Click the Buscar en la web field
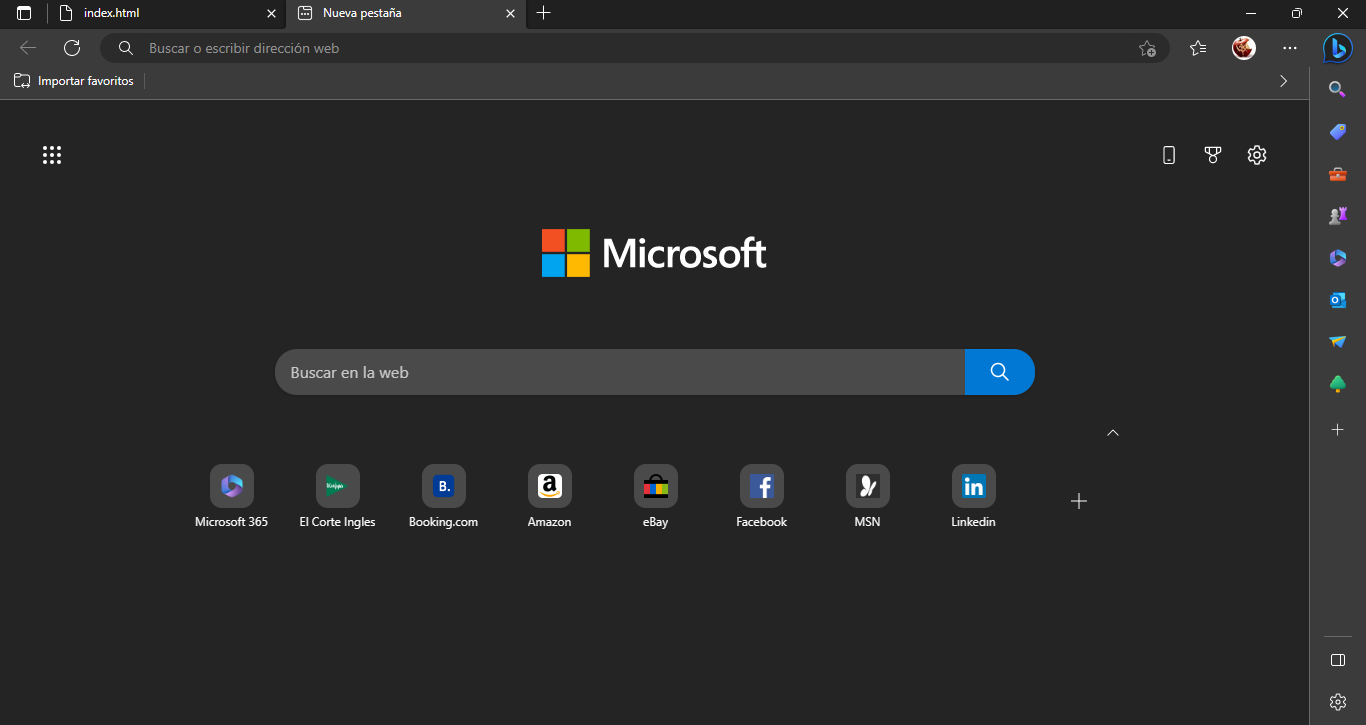This screenshot has width=1366, height=725. (620, 372)
